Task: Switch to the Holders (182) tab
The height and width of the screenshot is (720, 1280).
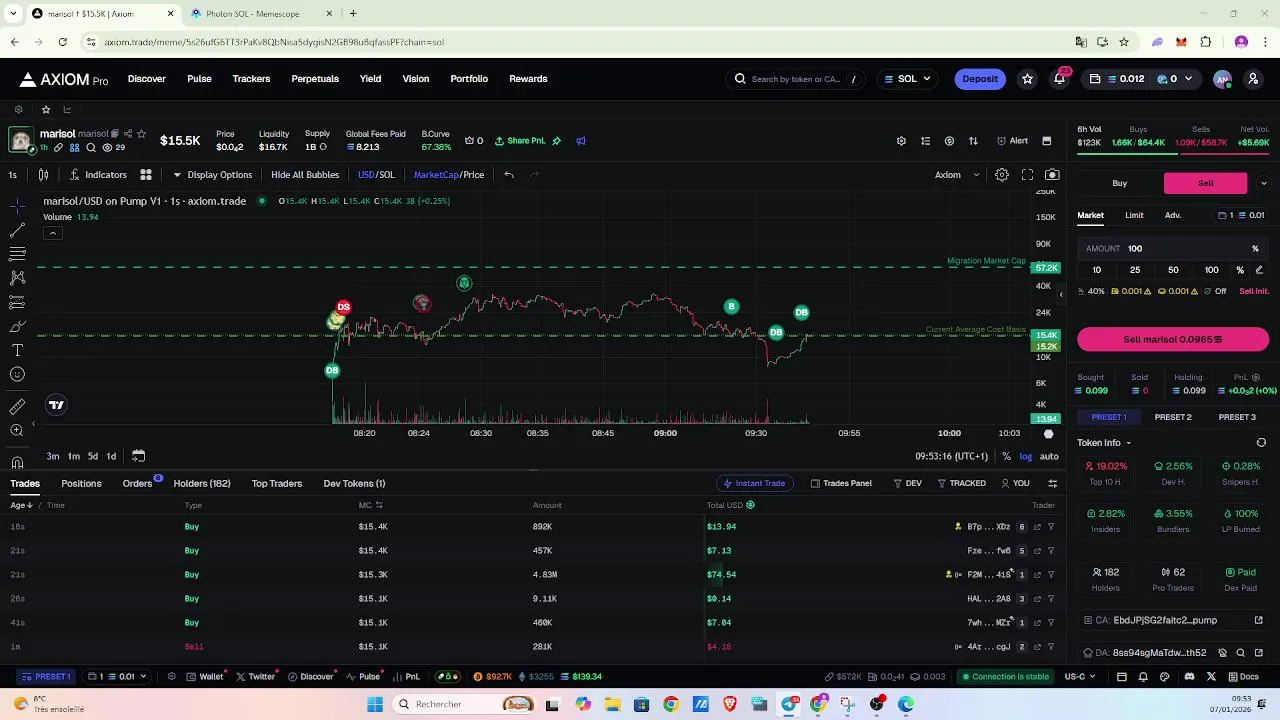Action: [x=202, y=484]
